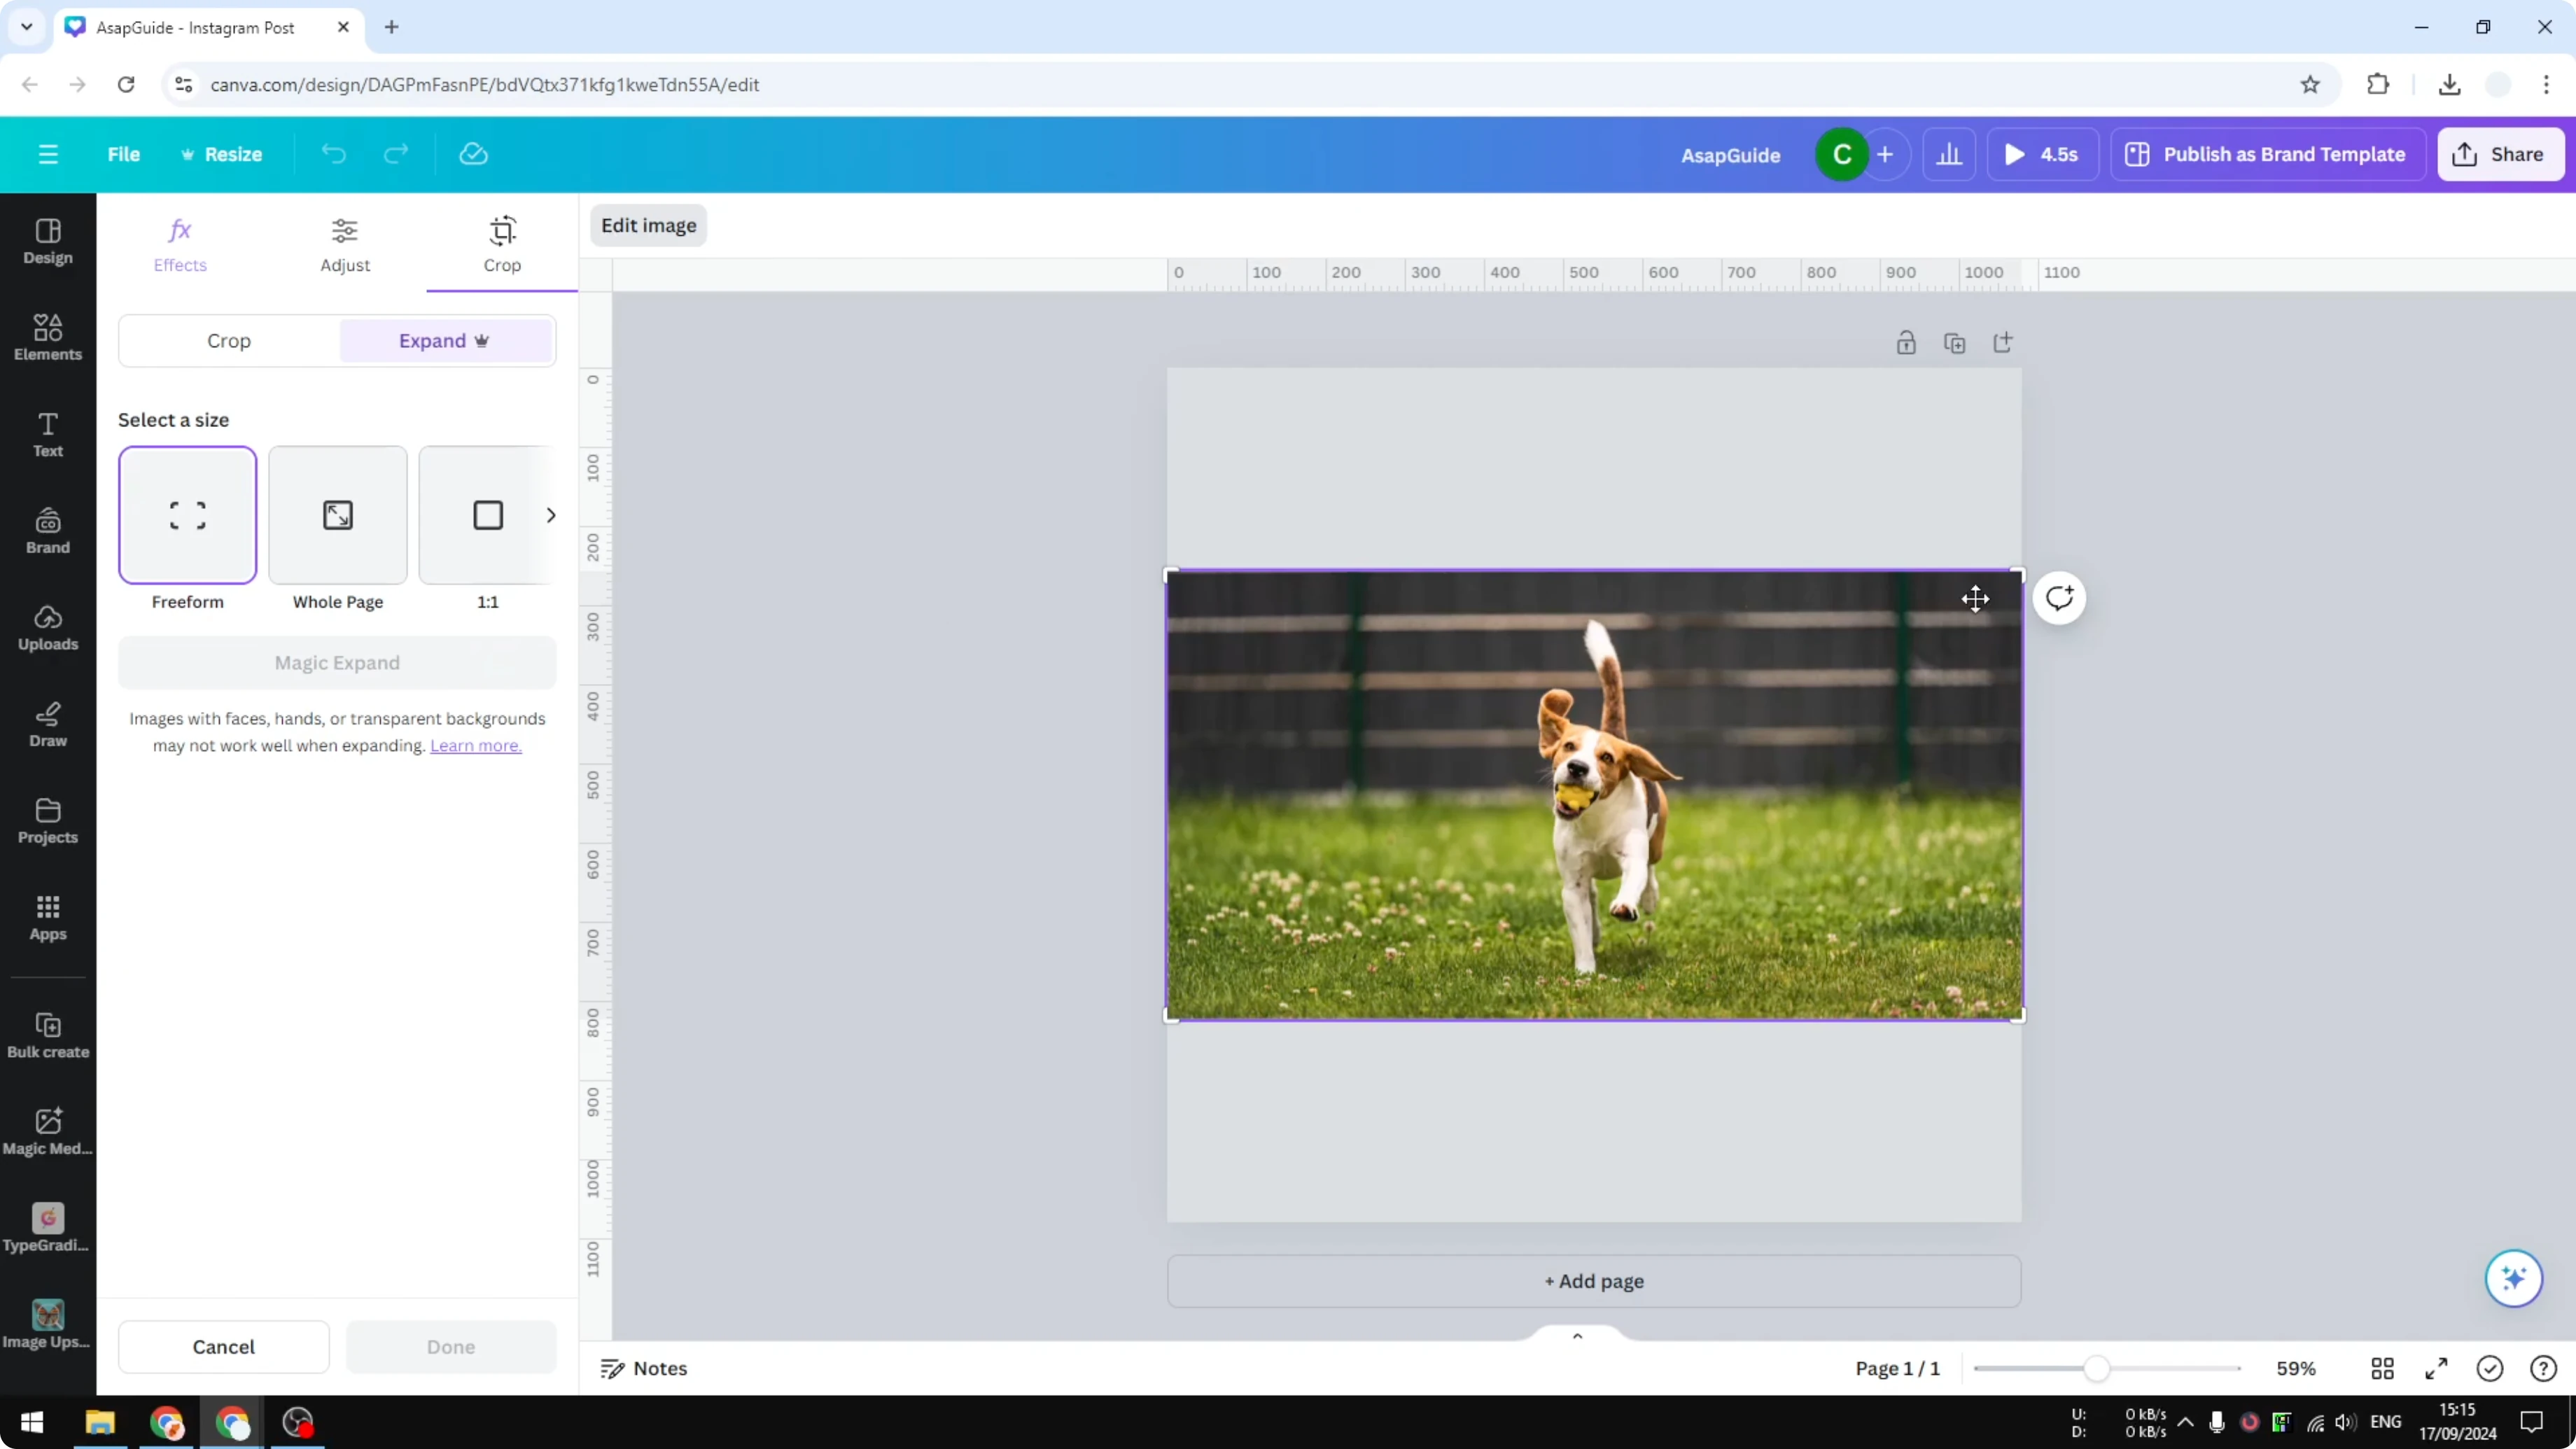Select the Whole Page size option
This screenshot has width=2576, height=1449.
pos(338,515)
